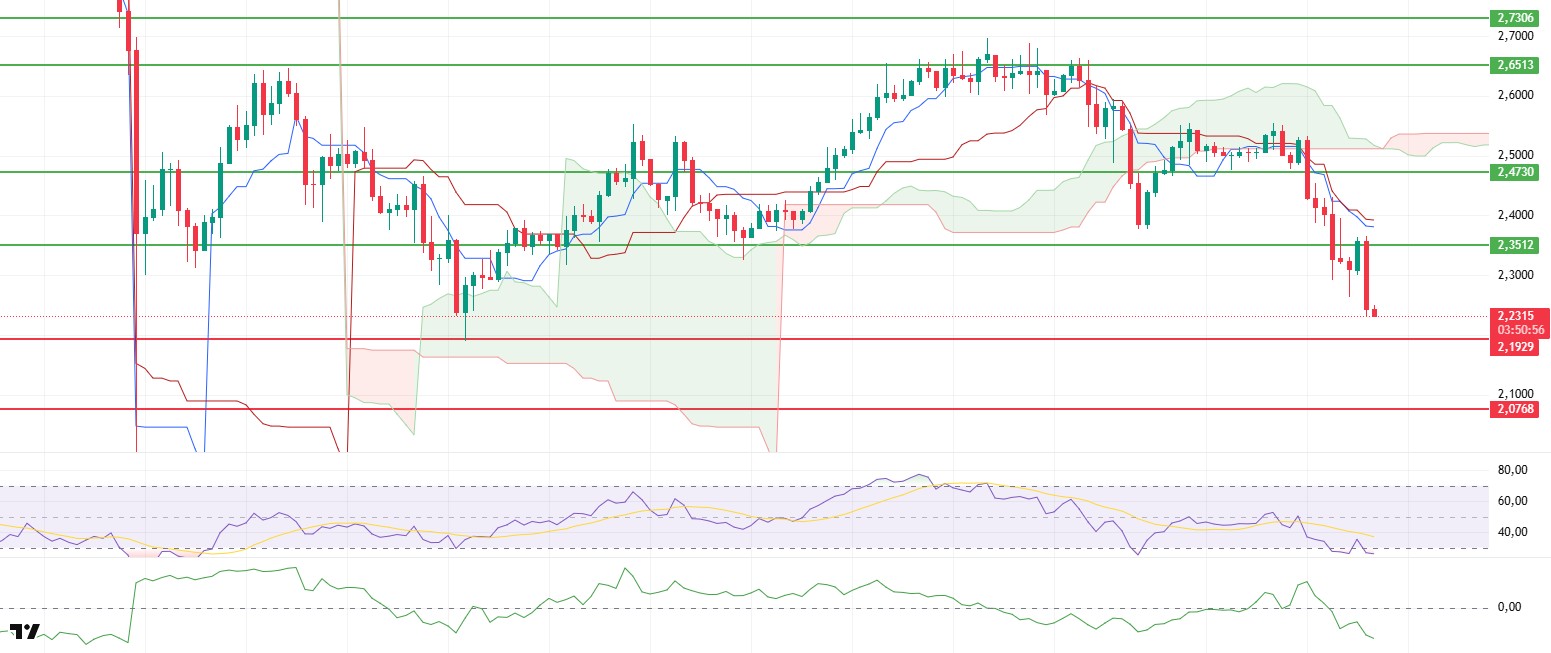Click the 2,7000 price axis tick

pos(1516,35)
